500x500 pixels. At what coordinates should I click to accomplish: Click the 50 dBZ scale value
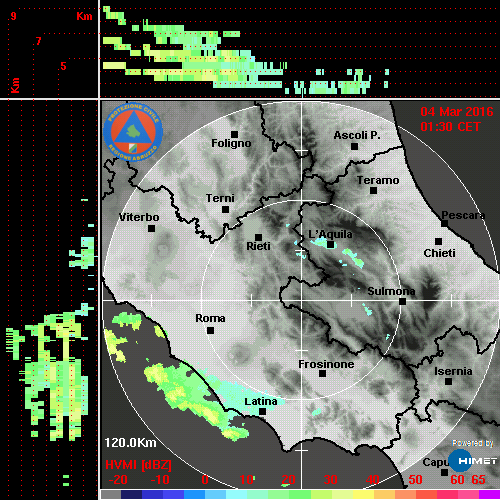pos(415,480)
